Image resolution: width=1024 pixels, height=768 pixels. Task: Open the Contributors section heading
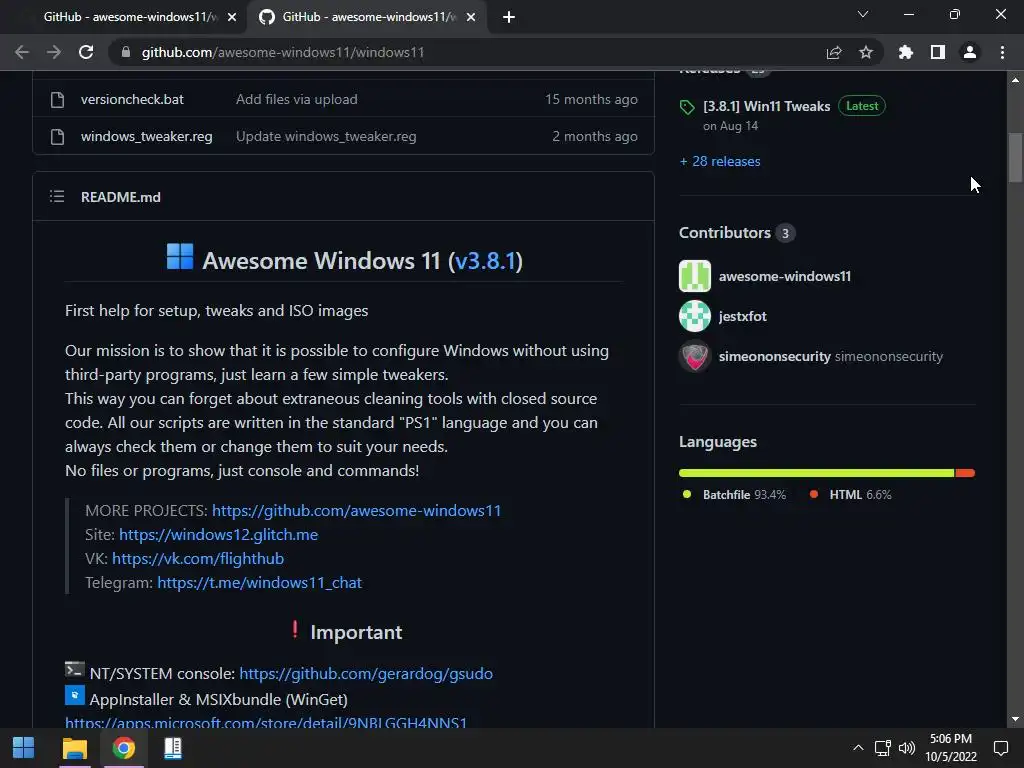point(725,232)
